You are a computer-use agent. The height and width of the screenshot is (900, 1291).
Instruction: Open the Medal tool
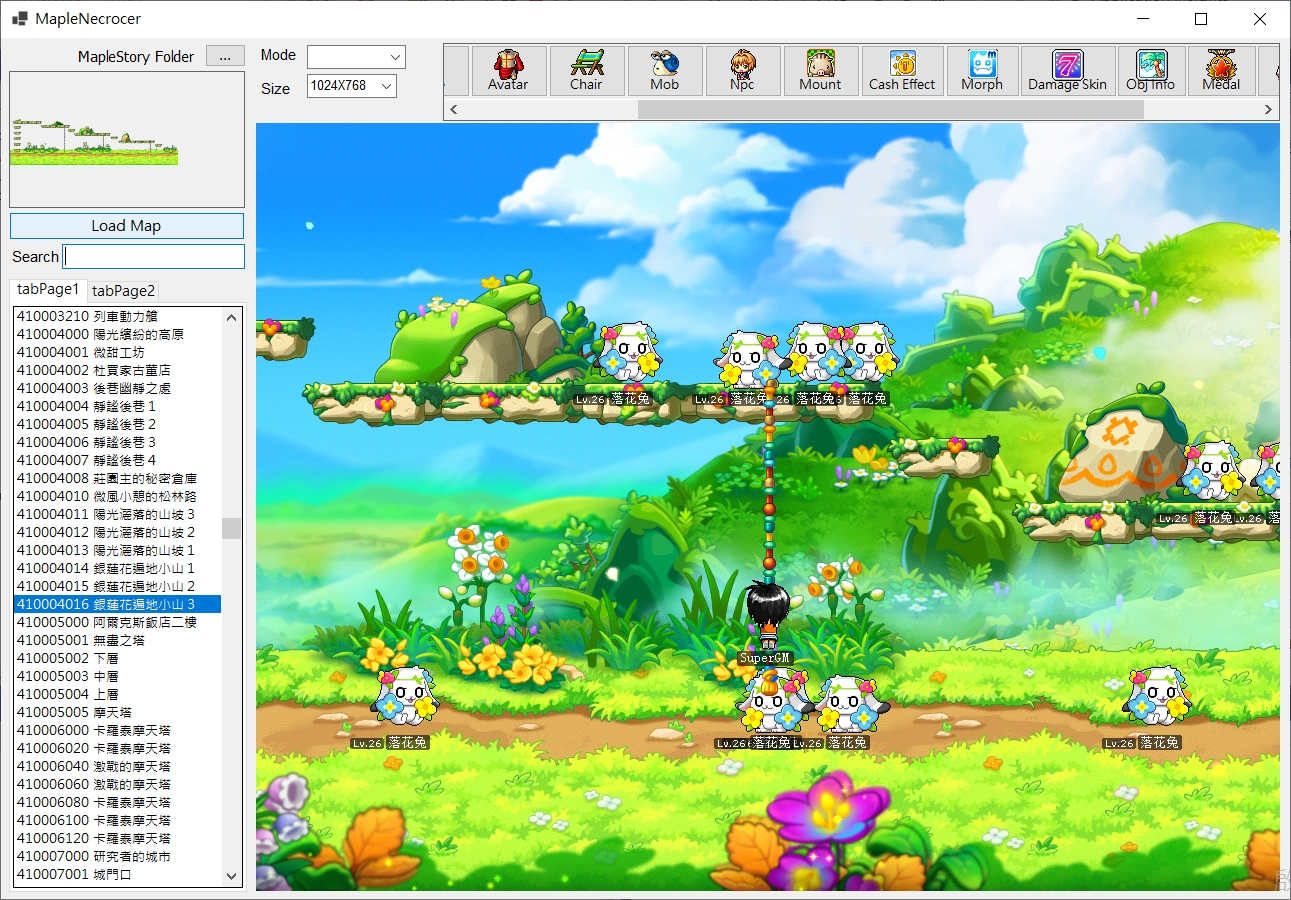1221,71
